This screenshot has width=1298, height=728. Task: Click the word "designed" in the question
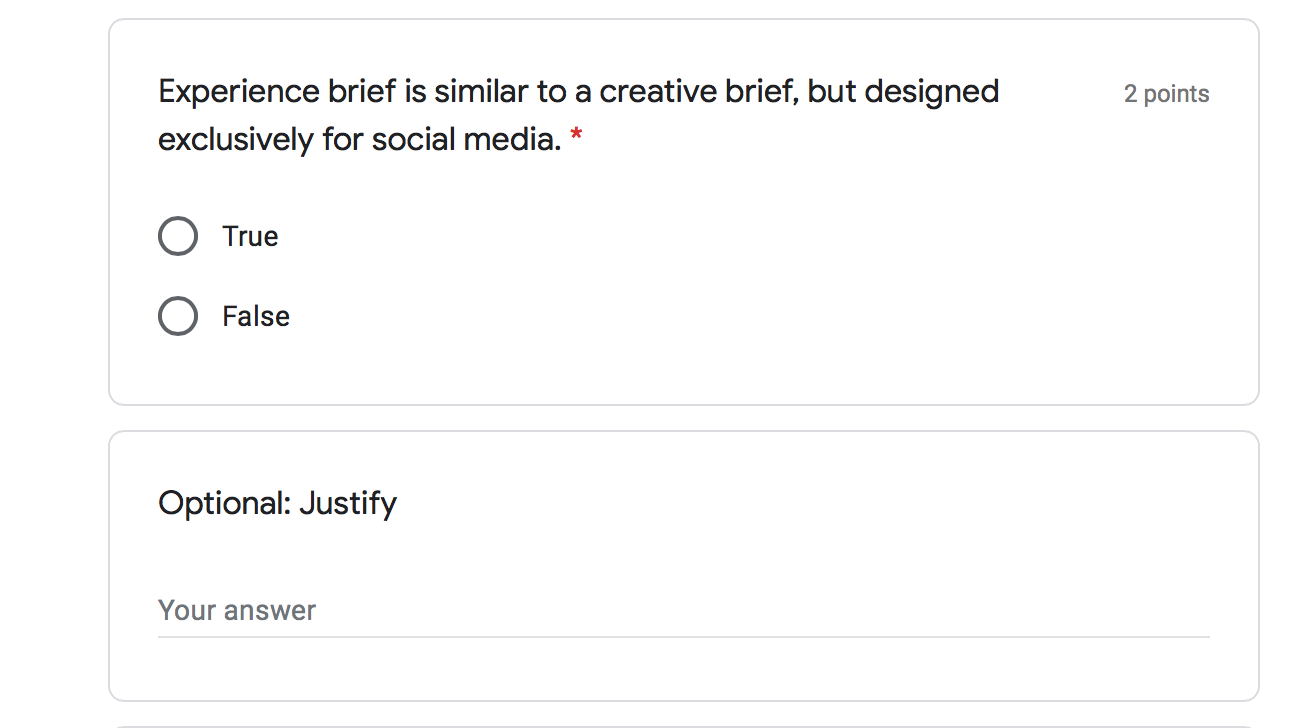[x=932, y=92]
